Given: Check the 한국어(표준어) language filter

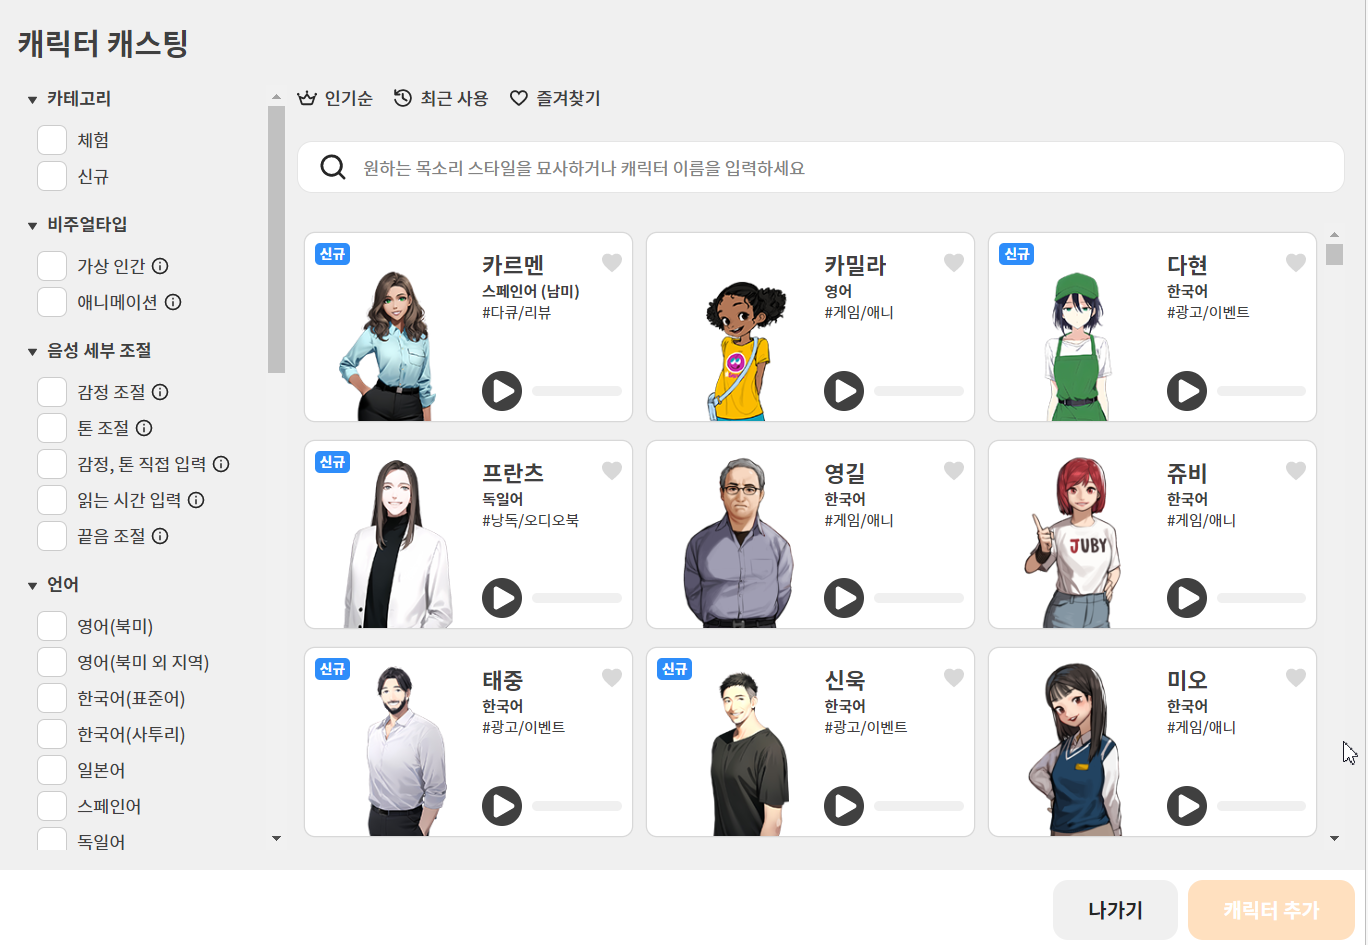Looking at the screenshot, I should click(x=51, y=698).
